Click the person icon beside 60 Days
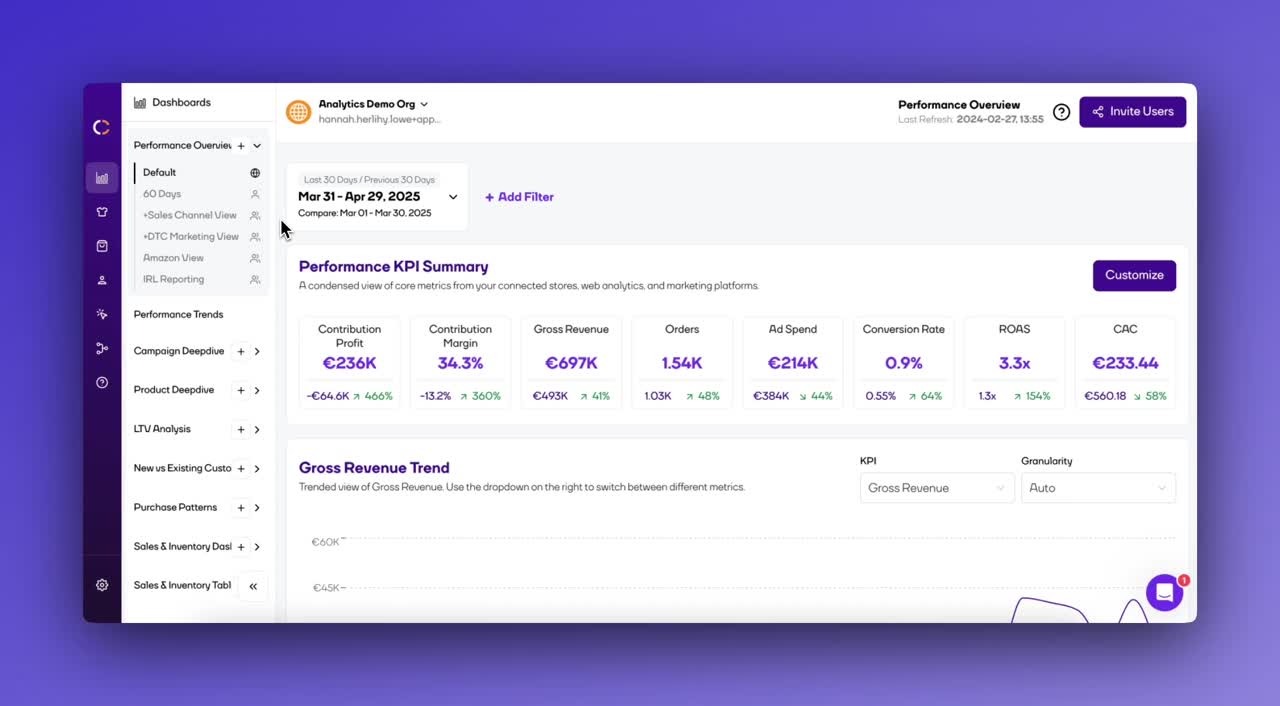This screenshot has height=706, width=1280. tap(255, 194)
